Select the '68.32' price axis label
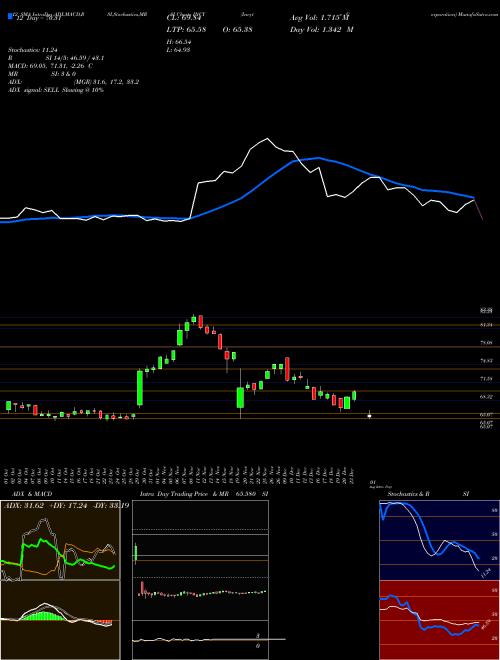Screen dimensions: 500x660 [x=486, y=397]
